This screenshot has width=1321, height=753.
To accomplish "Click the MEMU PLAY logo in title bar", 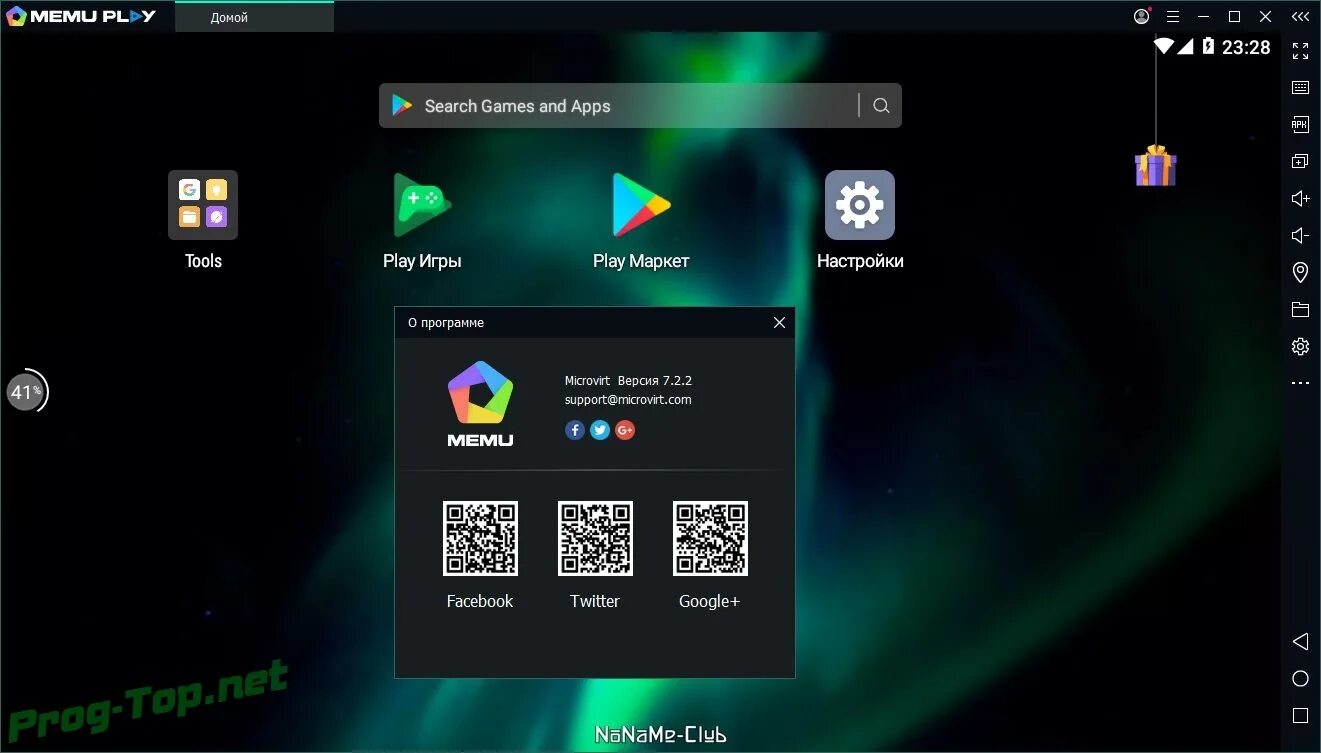I will pos(81,16).
